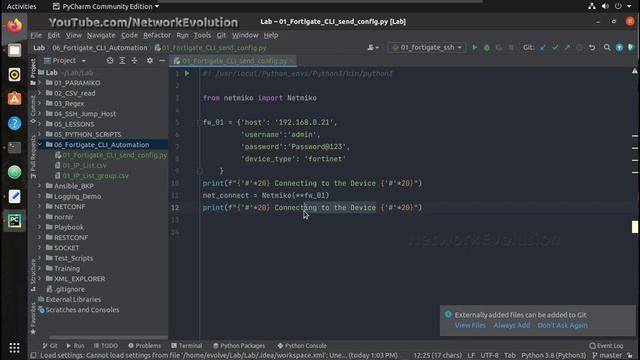This screenshot has width=640, height=360.
Task: Open Terminal from the dock
Action: tap(14, 147)
